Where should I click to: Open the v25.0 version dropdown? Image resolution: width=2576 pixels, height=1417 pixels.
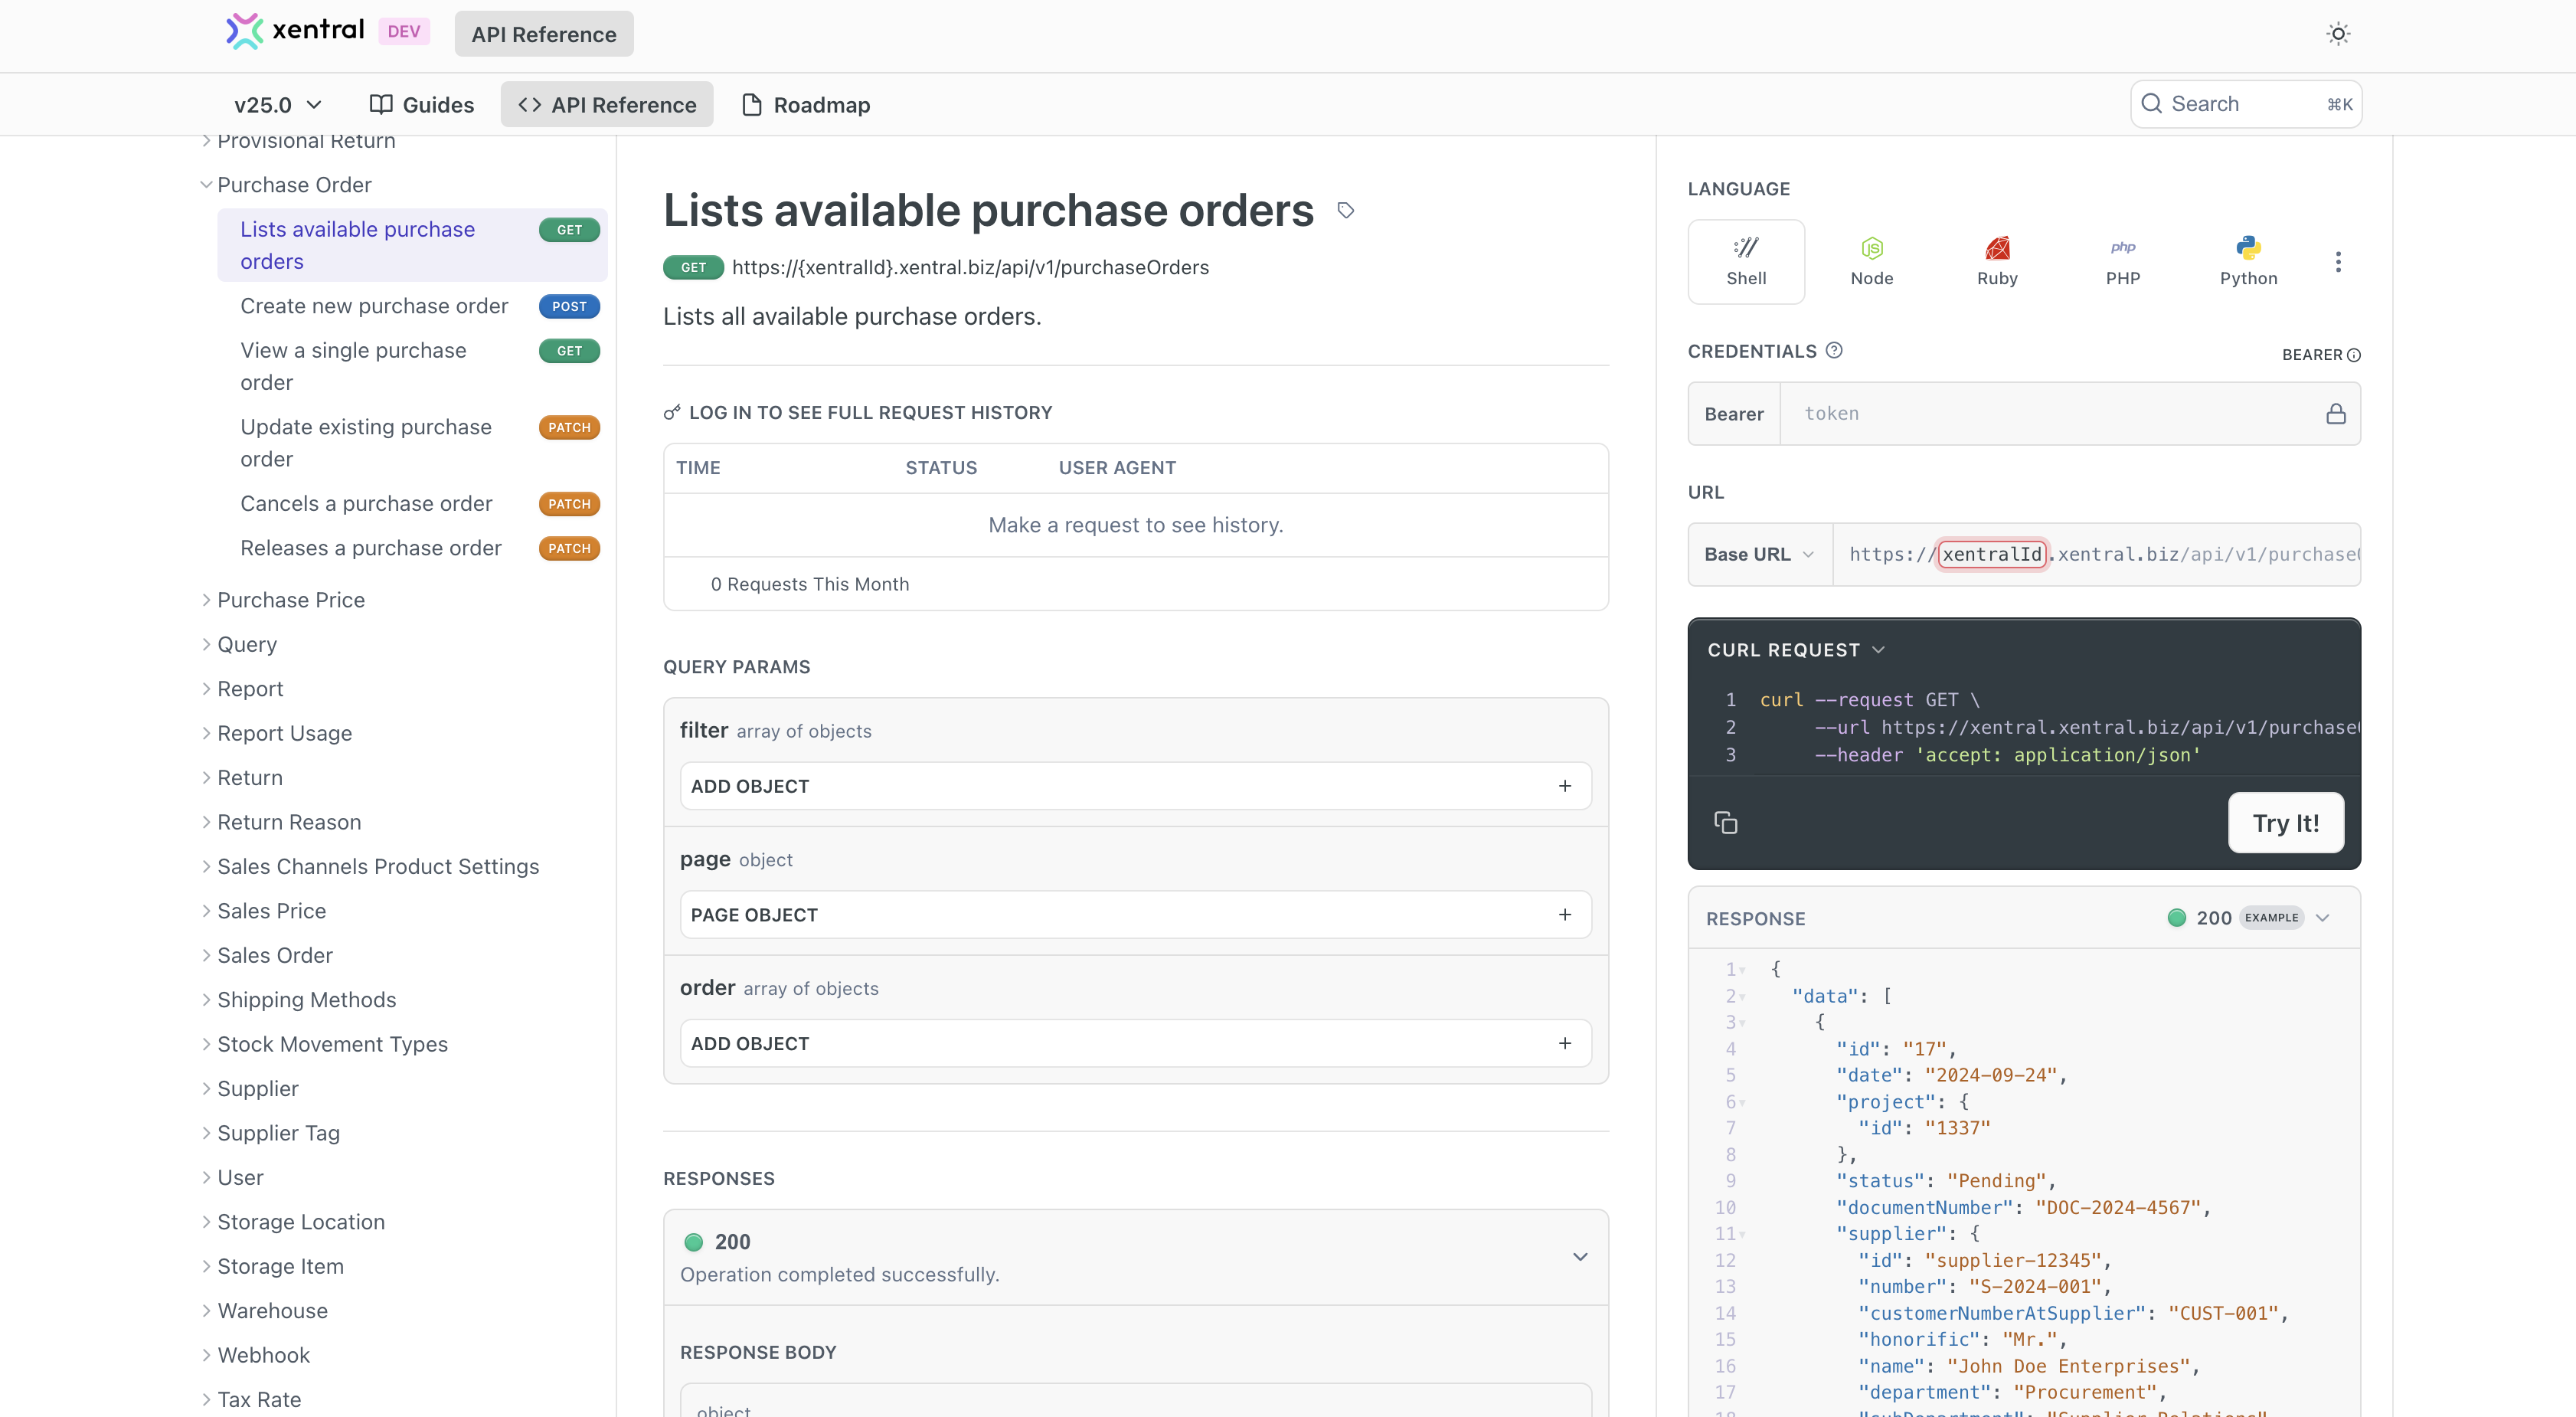pyautogui.click(x=277, y=105)
